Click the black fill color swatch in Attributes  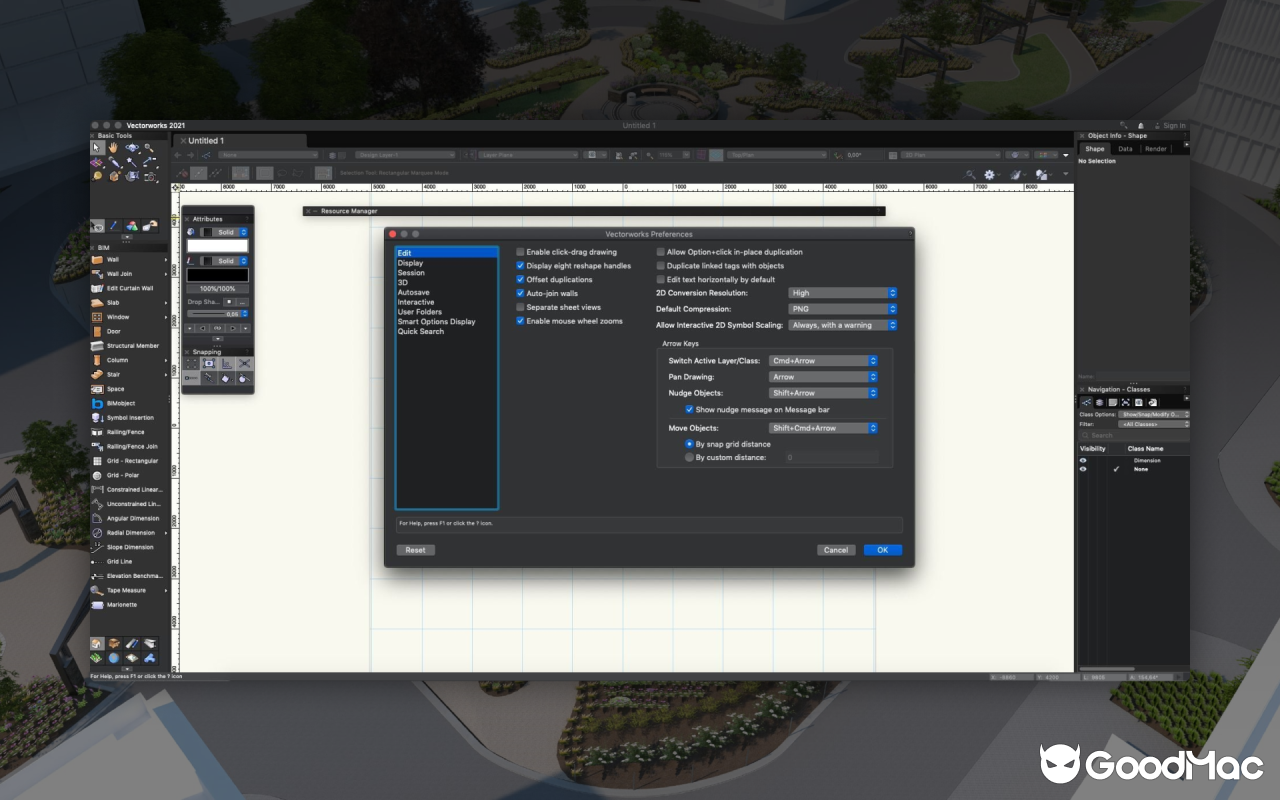[220, 273]
